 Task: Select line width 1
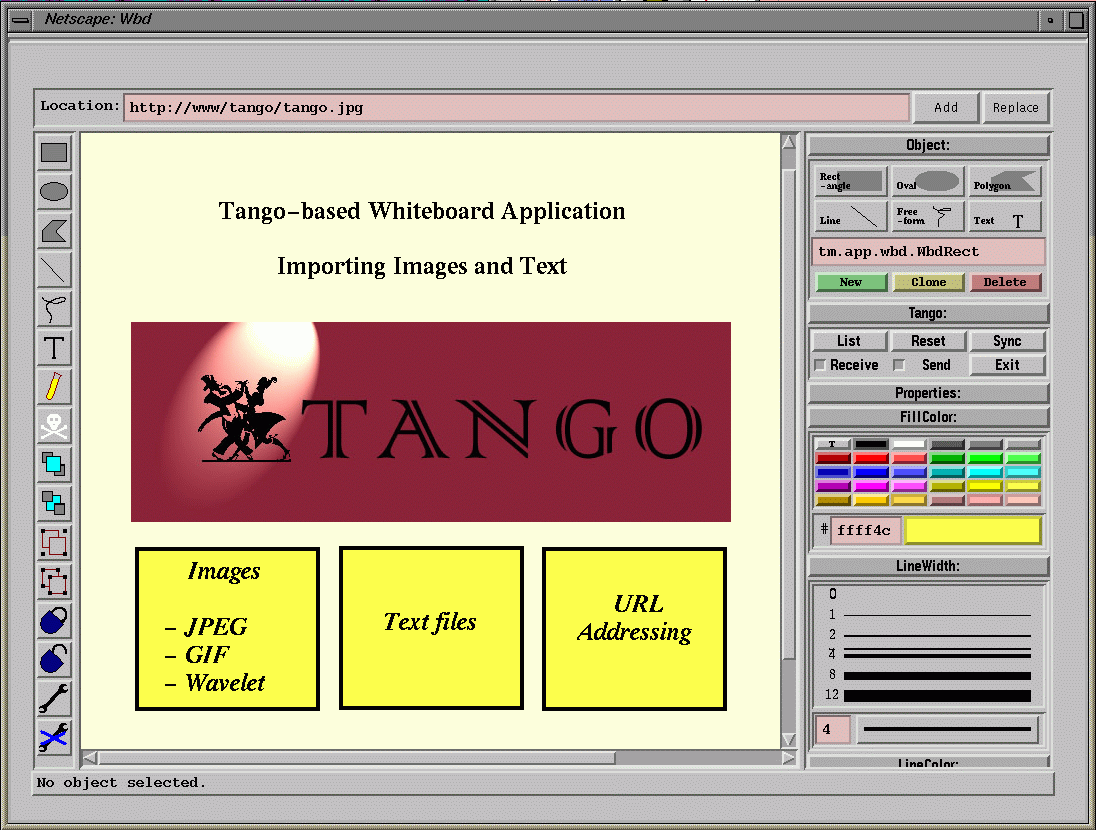pyautogui.click(x=928, y=615)
